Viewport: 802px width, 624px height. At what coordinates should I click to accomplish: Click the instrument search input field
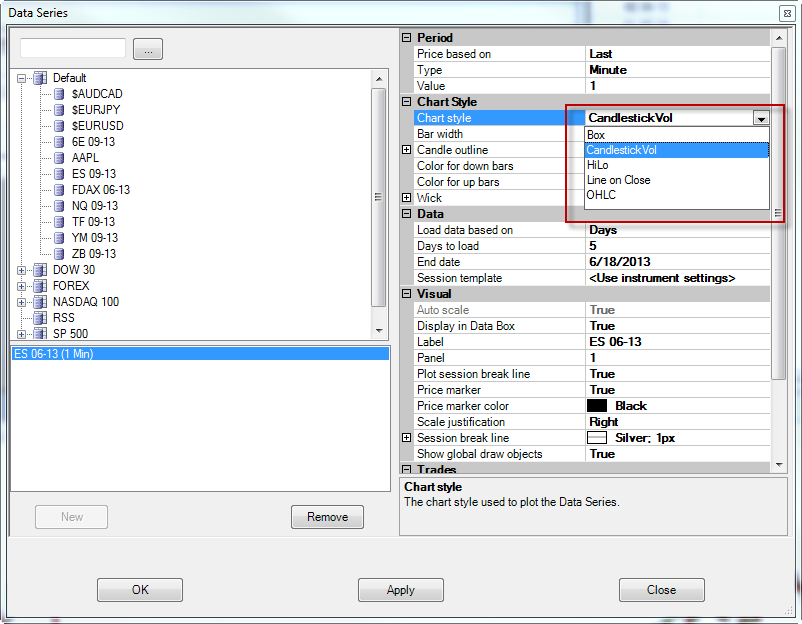tap(73, 48)
